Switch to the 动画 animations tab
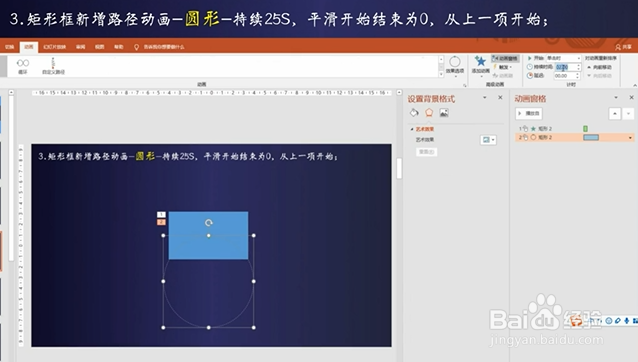The height and width of the screenshot is (362, 638). (x=28, y=47)
